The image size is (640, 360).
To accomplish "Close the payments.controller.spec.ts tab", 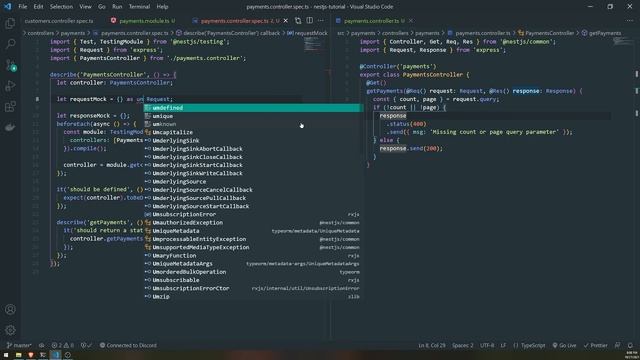I will (285, 20).
